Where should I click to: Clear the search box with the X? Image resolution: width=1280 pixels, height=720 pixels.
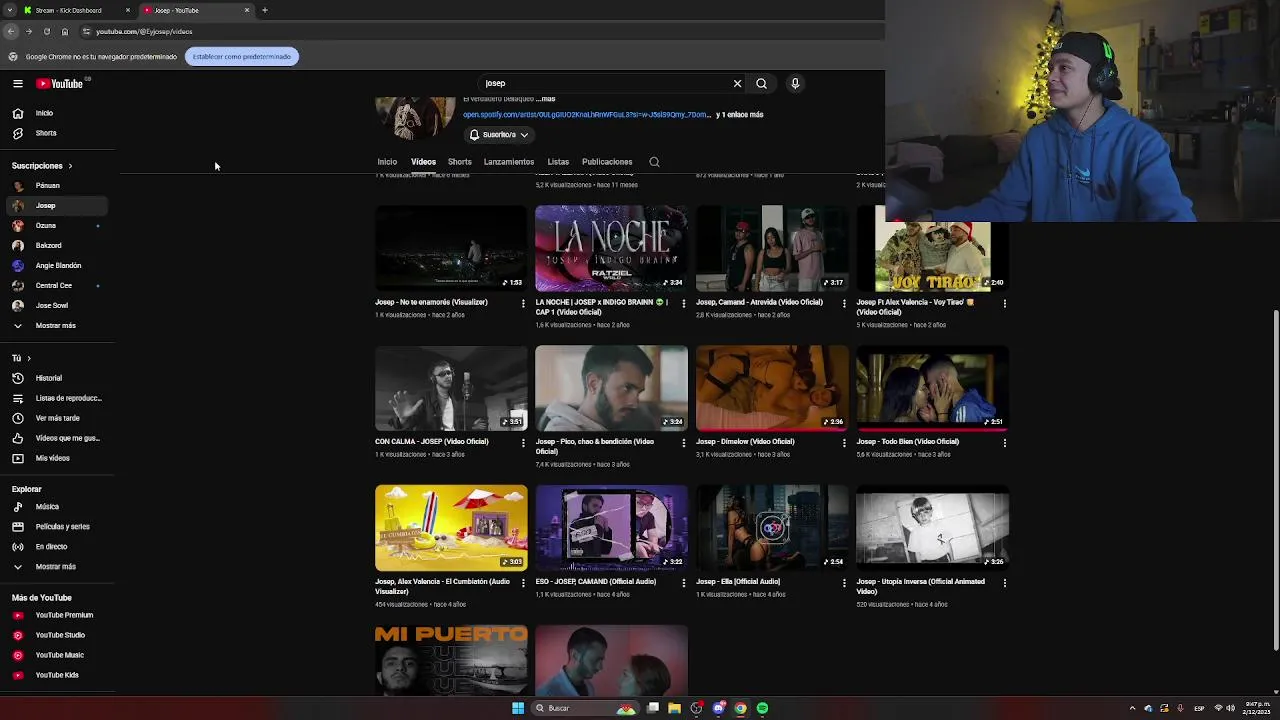tap(737, 84)
